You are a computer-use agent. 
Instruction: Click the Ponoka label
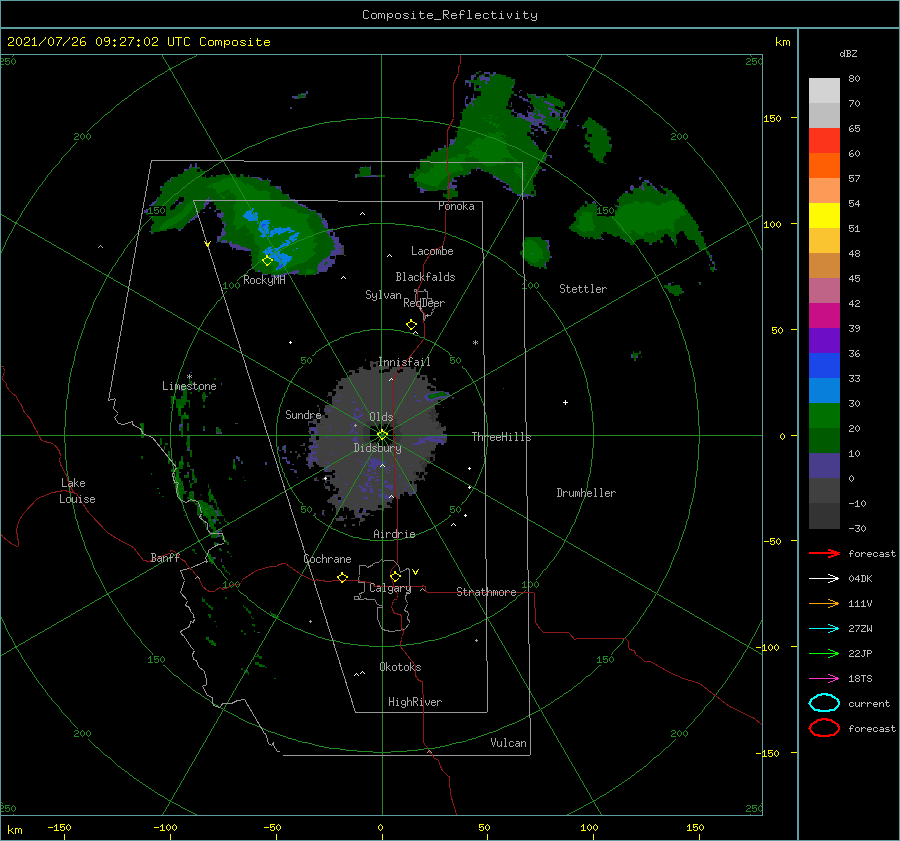[456, 206]
